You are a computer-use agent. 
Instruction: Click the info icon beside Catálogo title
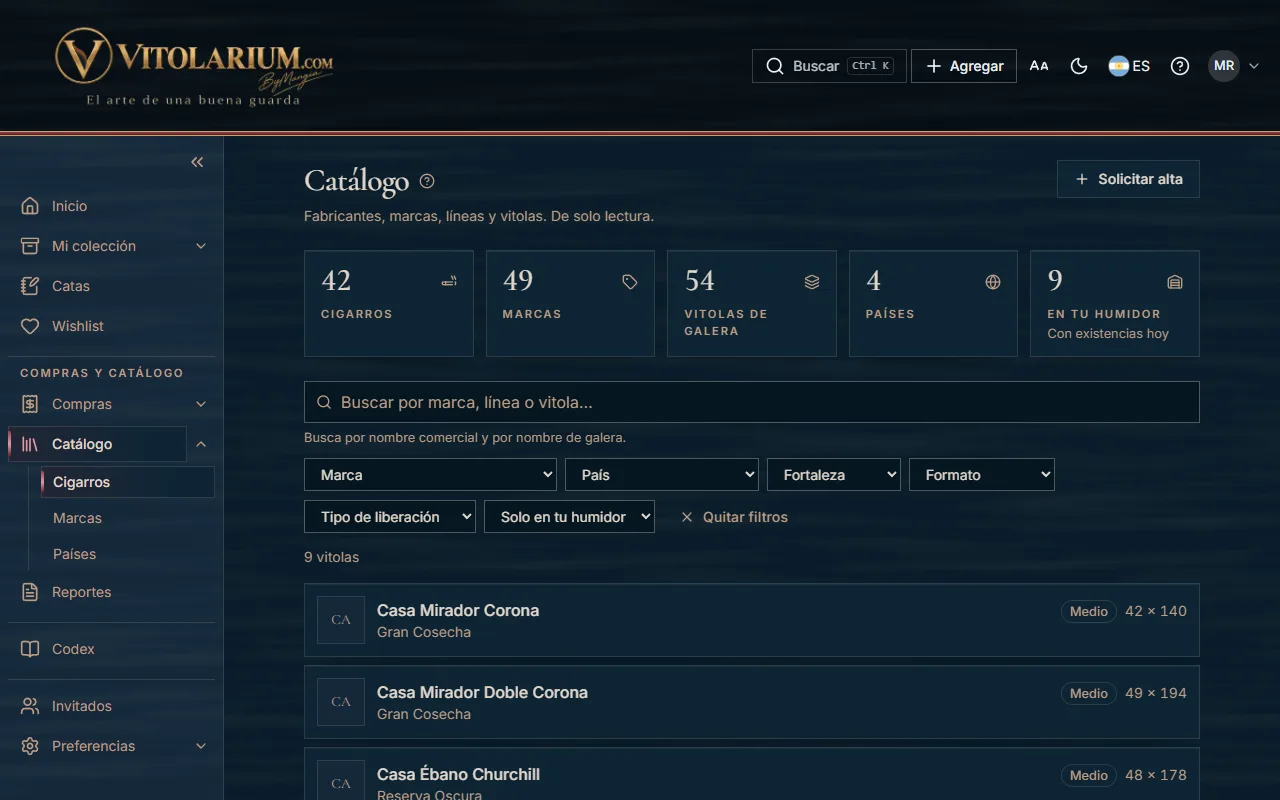tap(427, 181)
